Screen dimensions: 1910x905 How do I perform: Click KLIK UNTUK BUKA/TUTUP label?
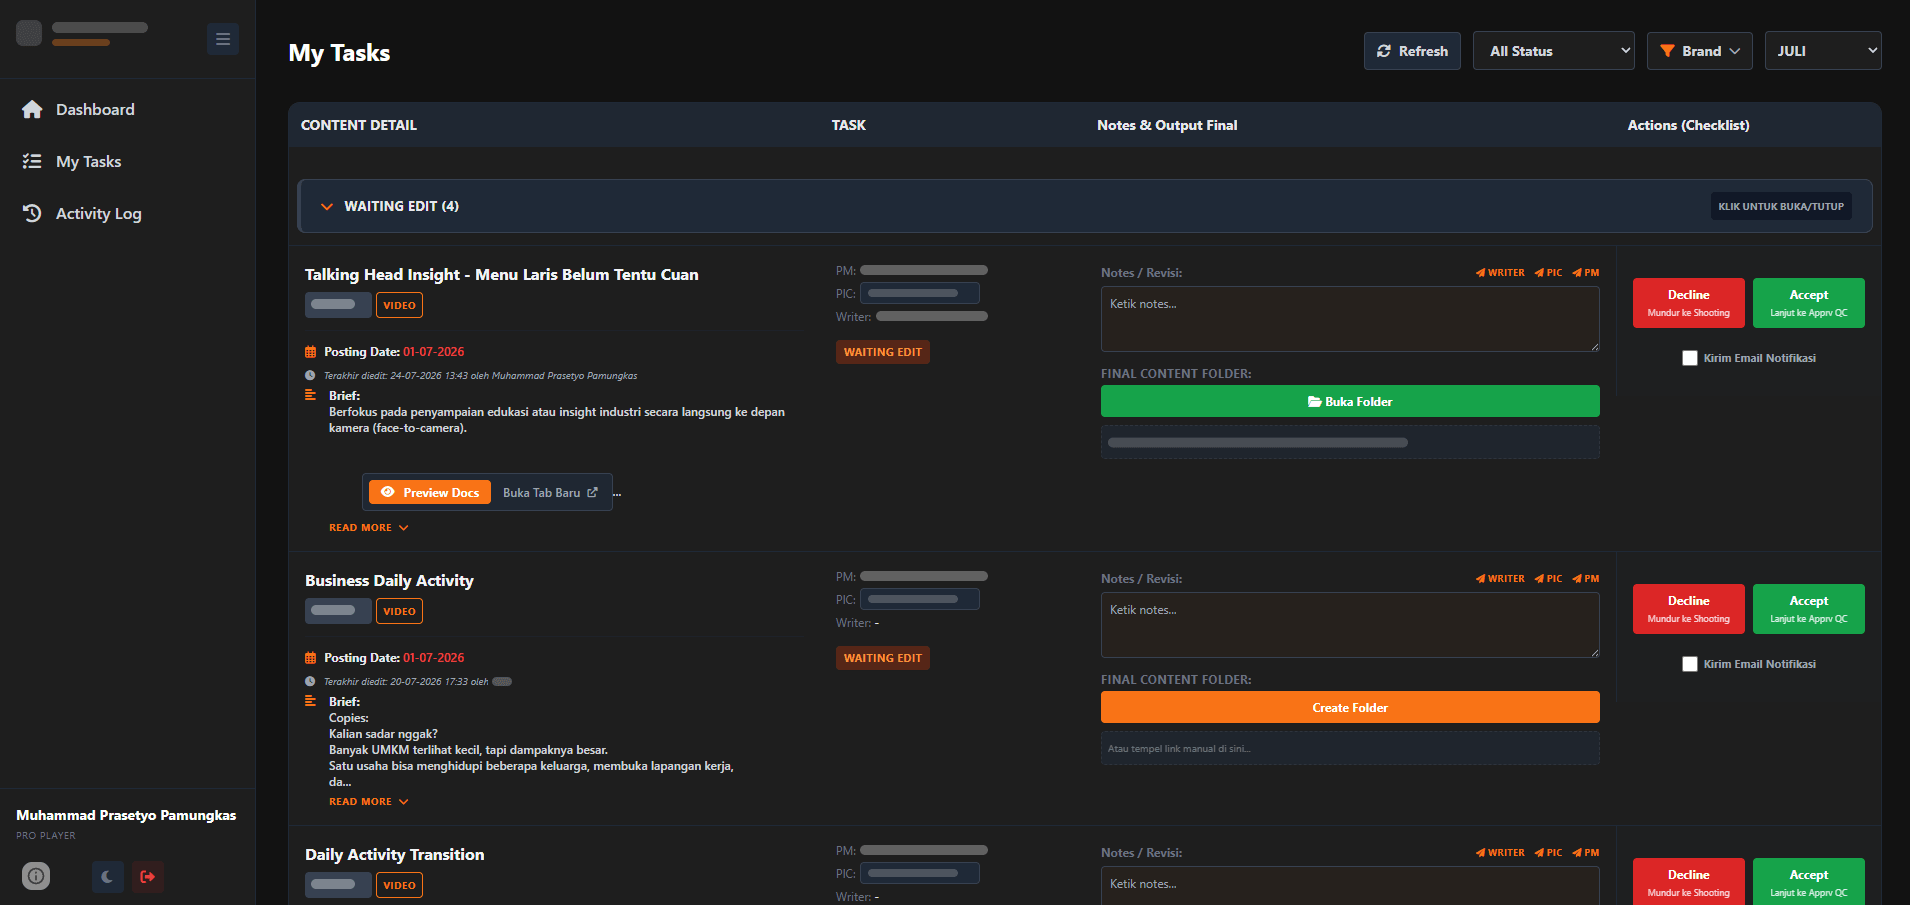(1781, 206)
